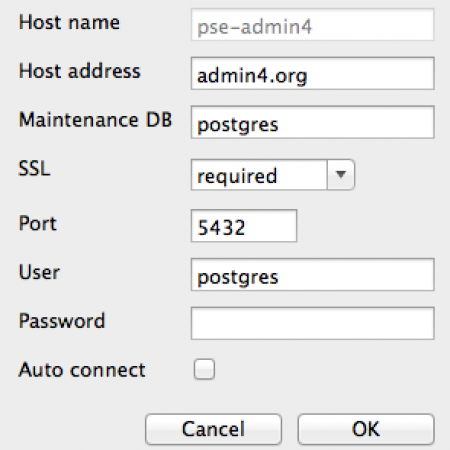Click the empty panel area right of the Port field
Image resolution: width=450 pixels, height=450 pixels.
pyautogui.click(x=370, y=226)
